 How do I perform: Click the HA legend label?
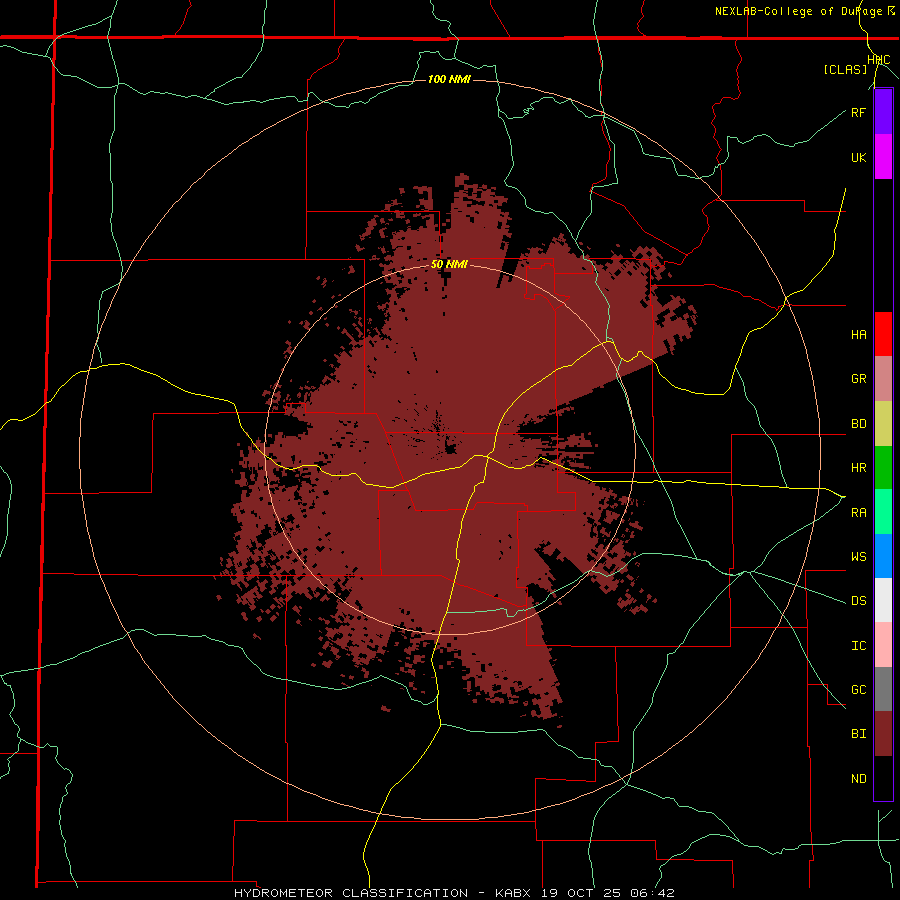click(x=858, y=334)
